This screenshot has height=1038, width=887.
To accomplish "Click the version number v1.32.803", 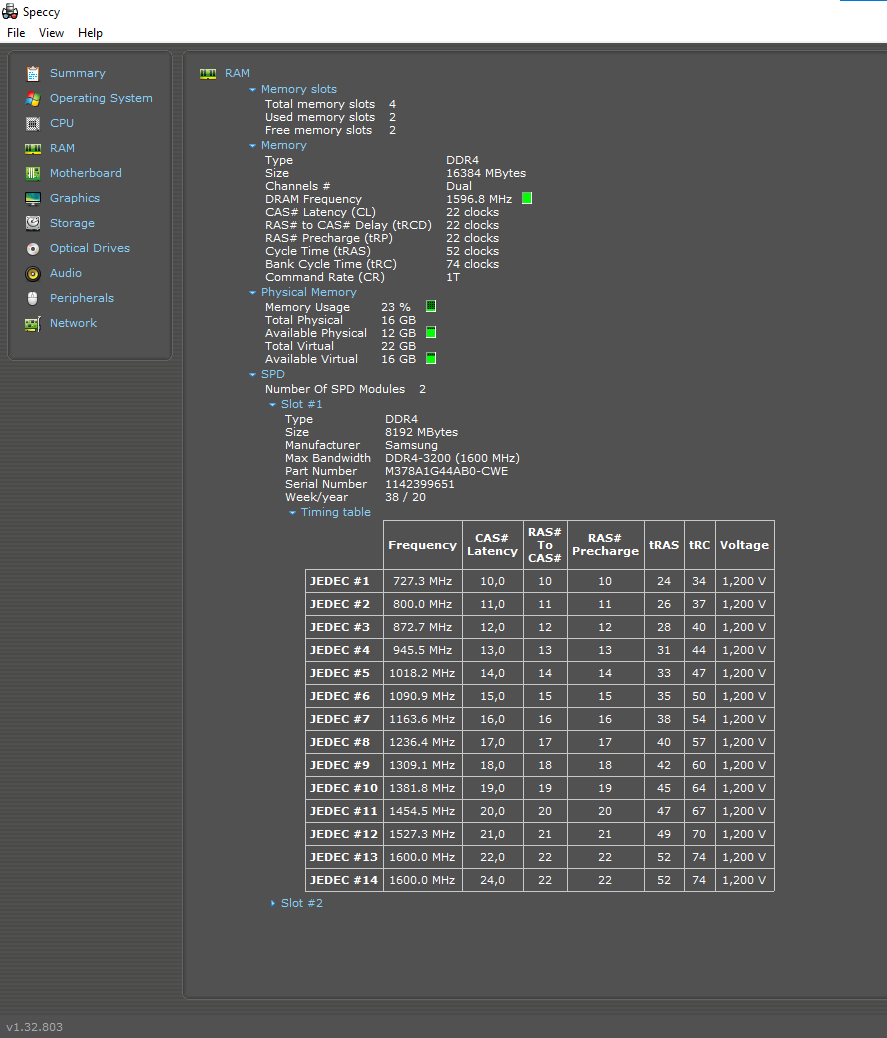I will click(x=34, y=1027).
